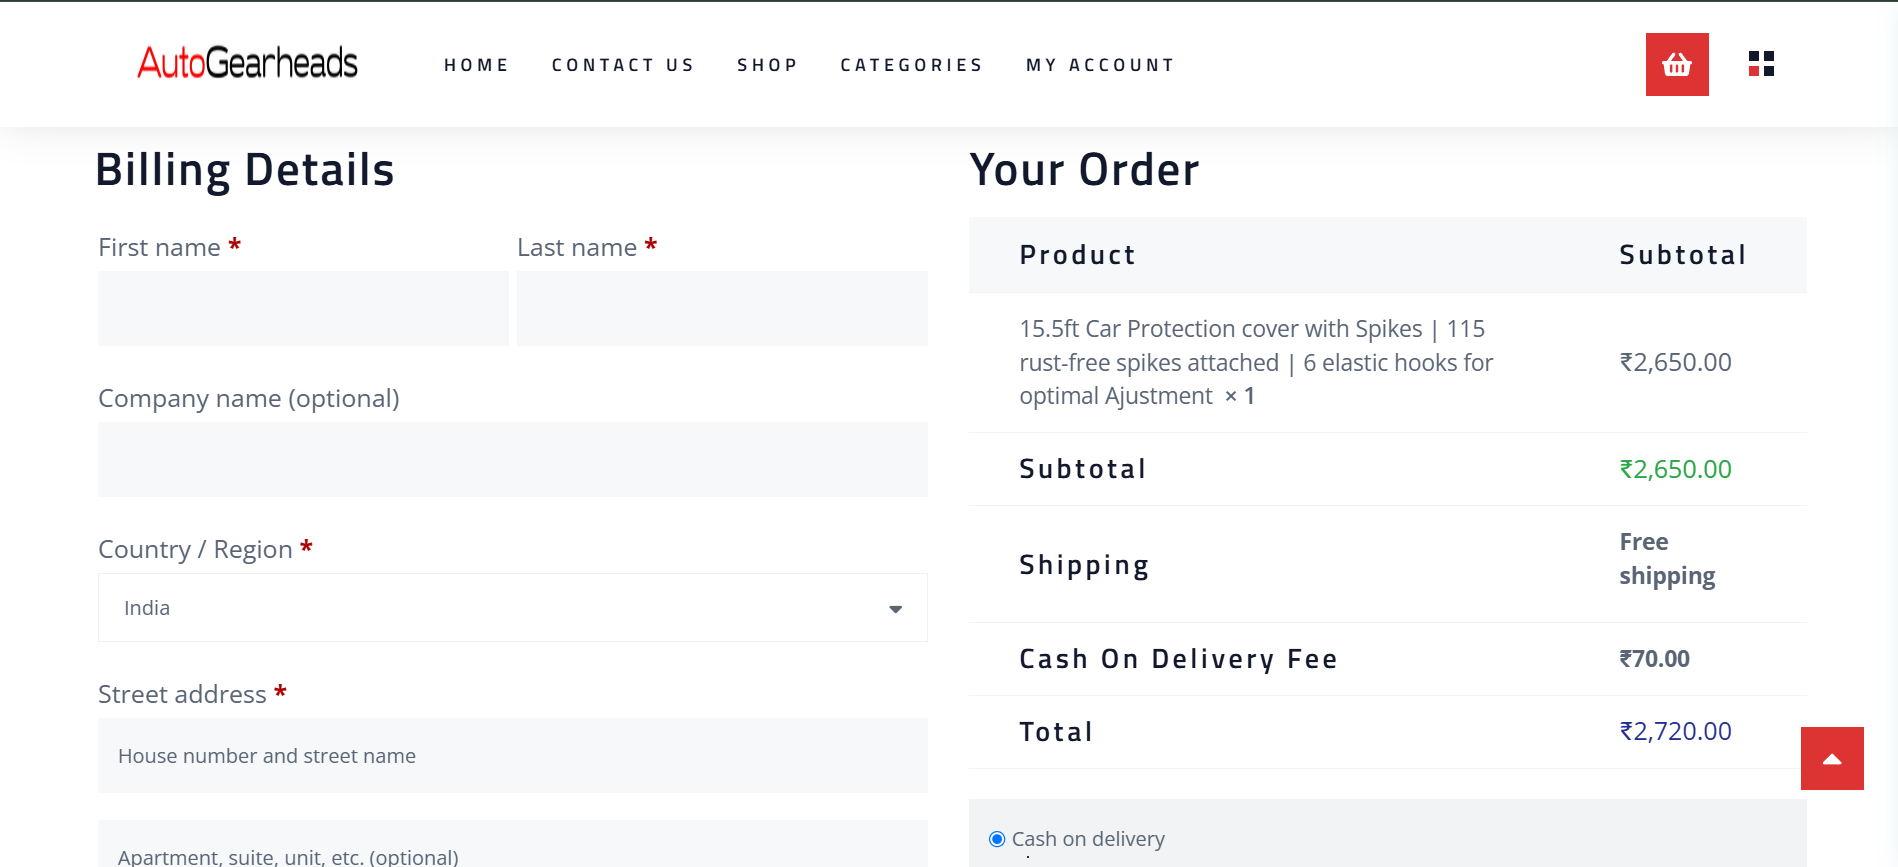
Task: Click into the Last name field
Action: tap(722, 308)
